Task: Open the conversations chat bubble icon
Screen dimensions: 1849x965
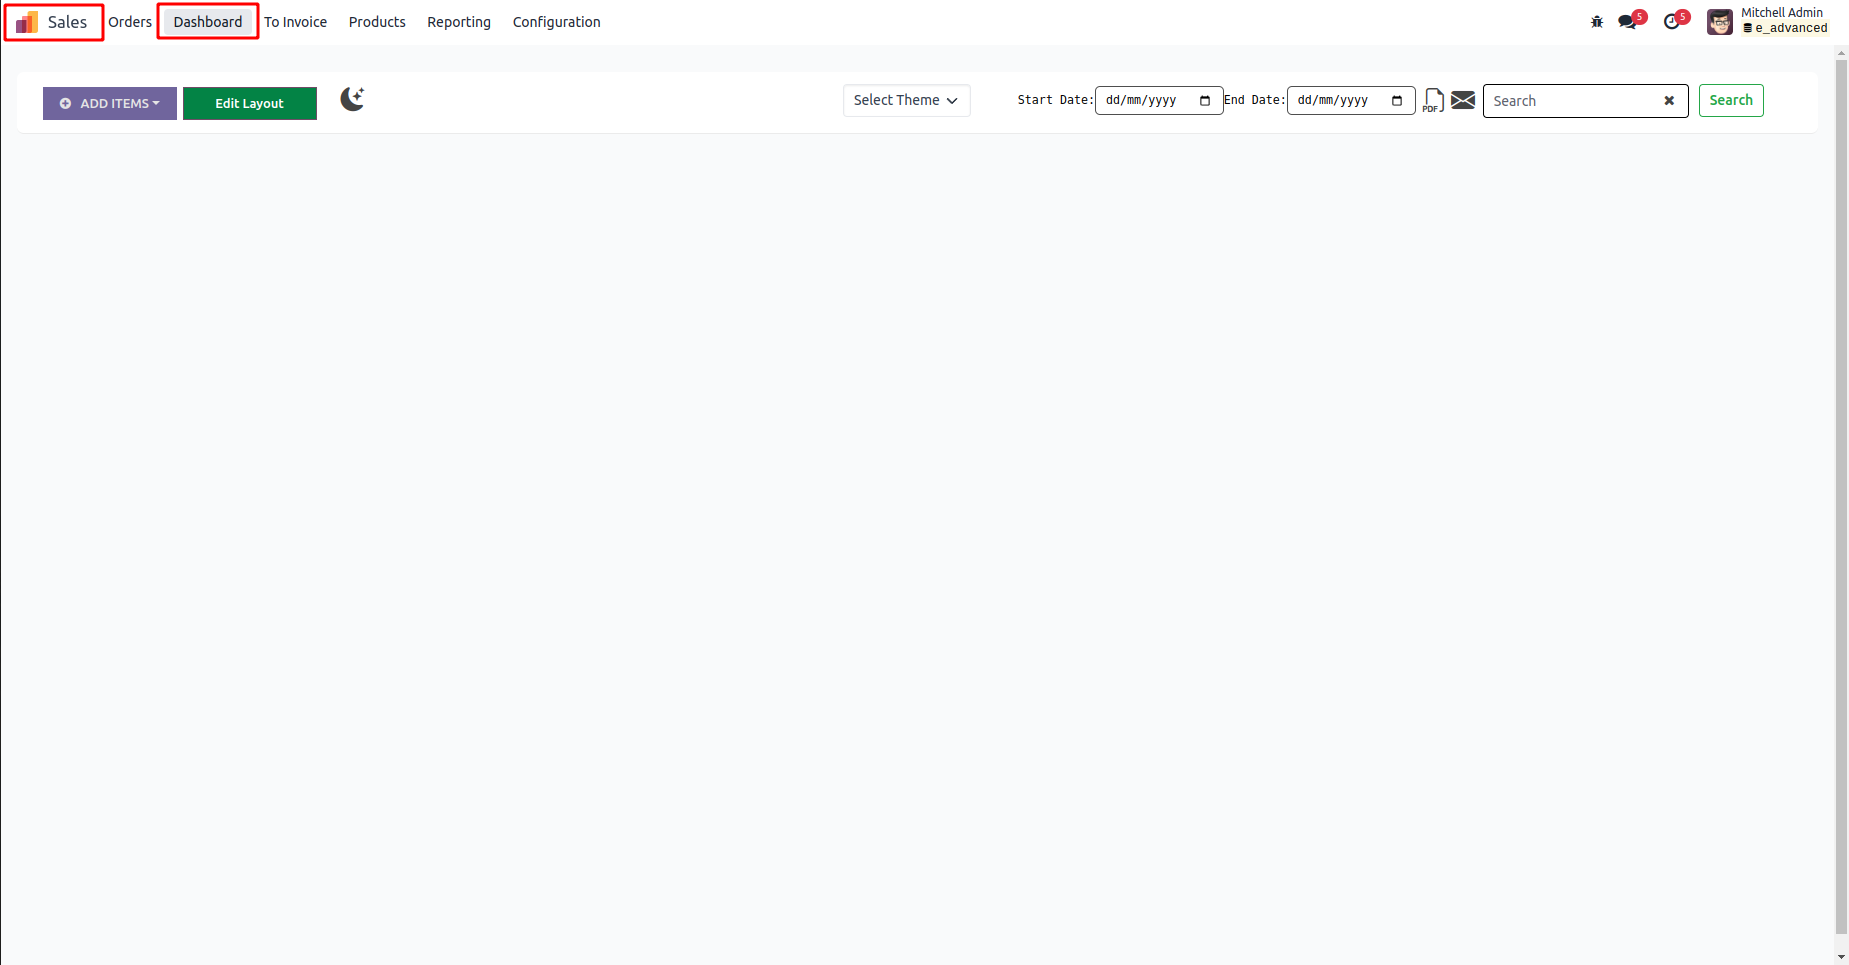Action: (1628, 22)
